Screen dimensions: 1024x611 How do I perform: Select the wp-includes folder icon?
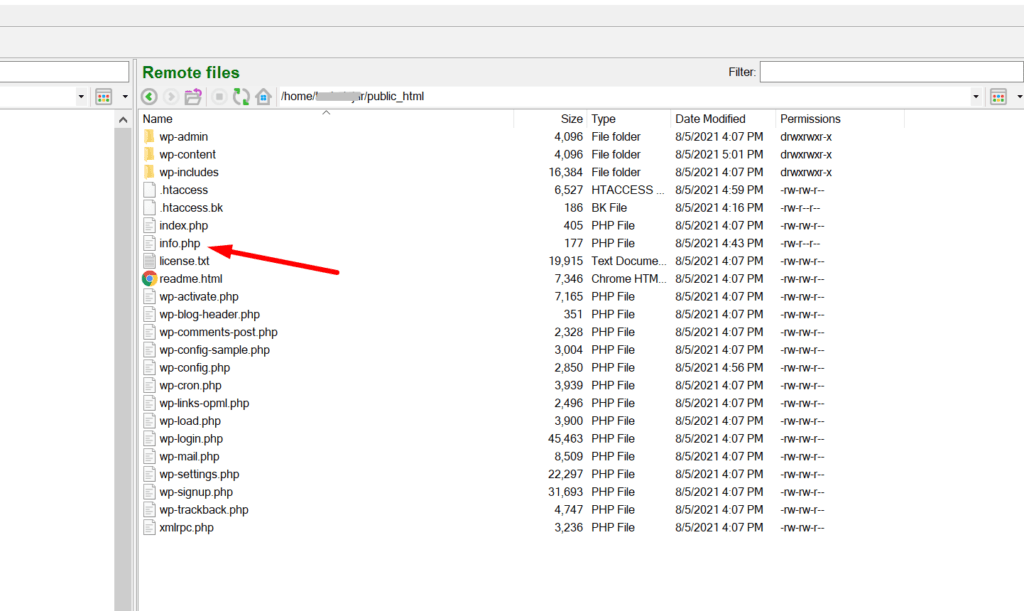150,172
